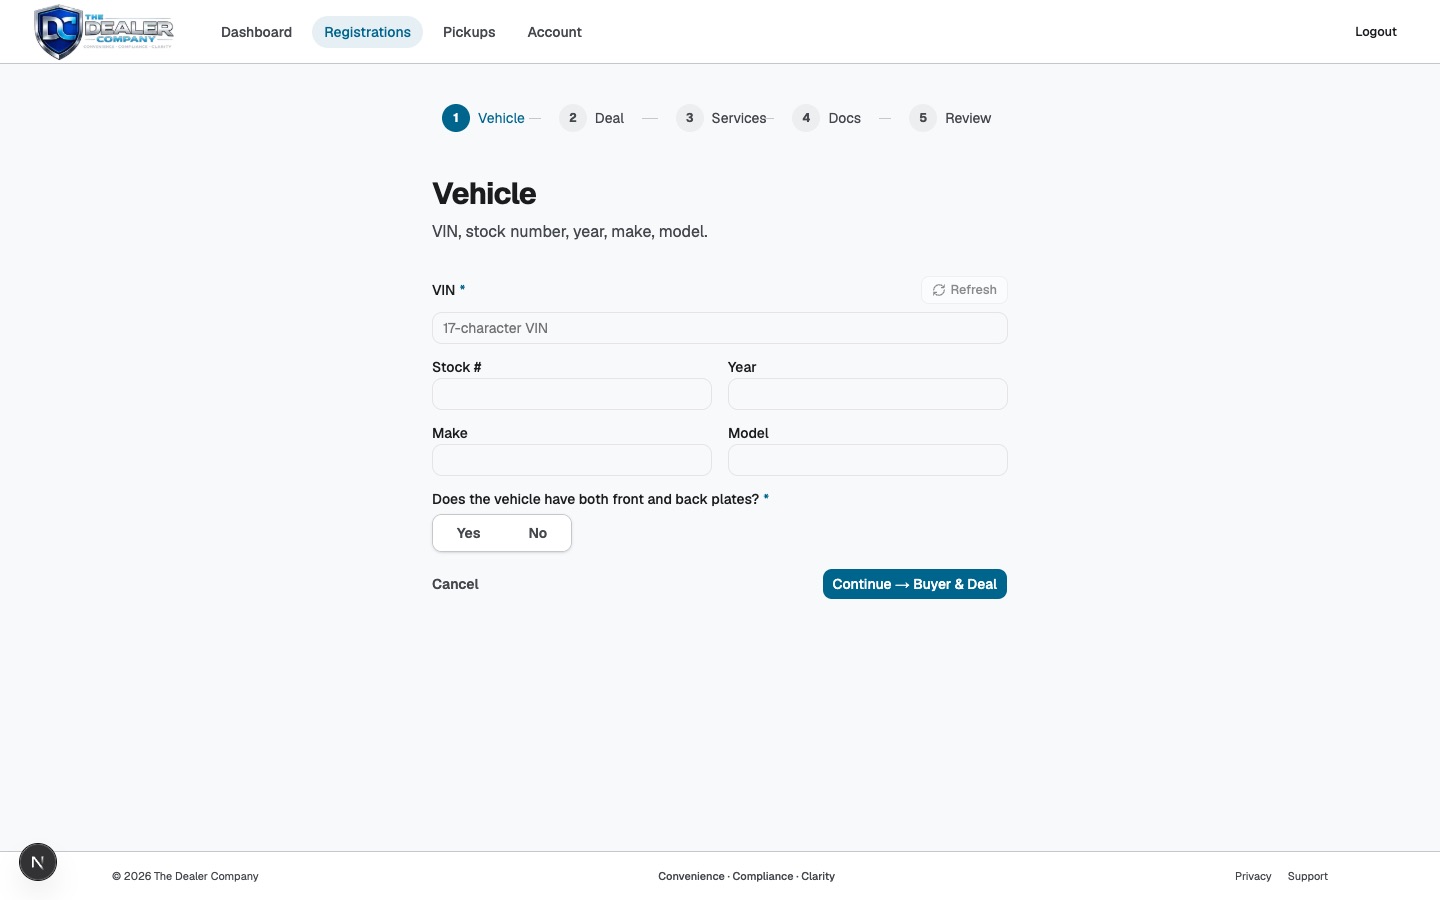Click 'Convenience · Compliance · Clarity' footer text

pyautogui.click(x=746, y=876)
